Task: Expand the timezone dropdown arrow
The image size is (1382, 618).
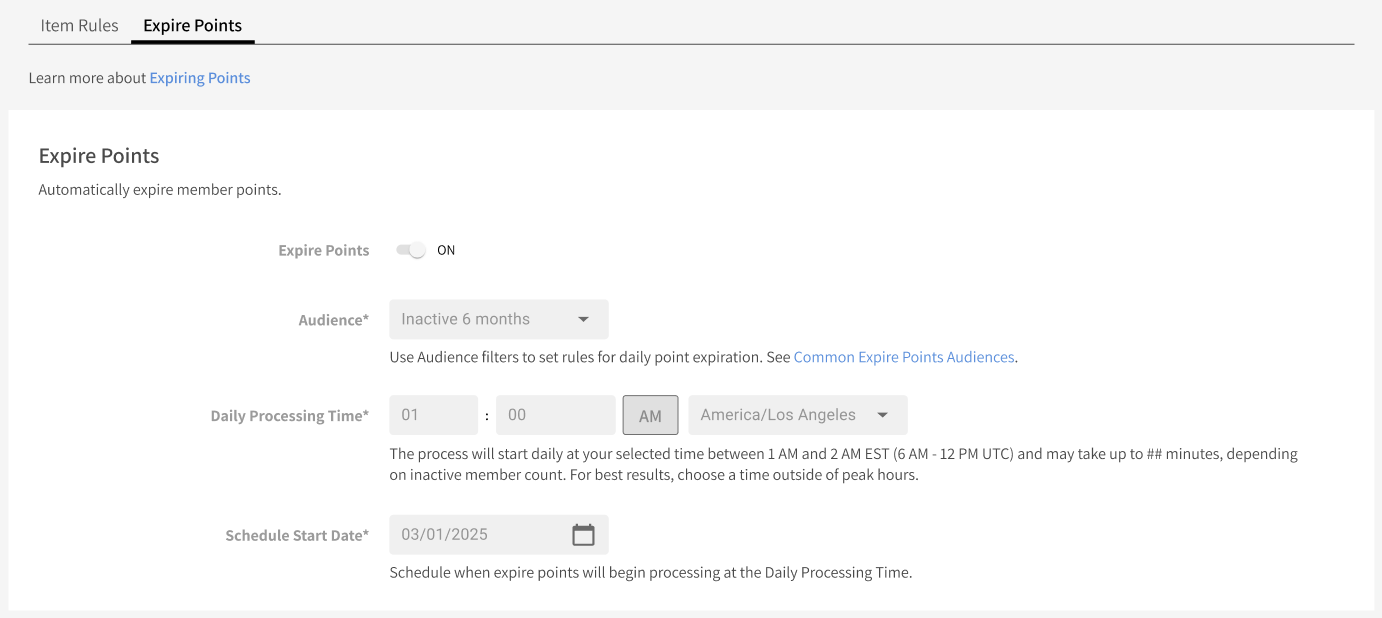Action: 882,415
